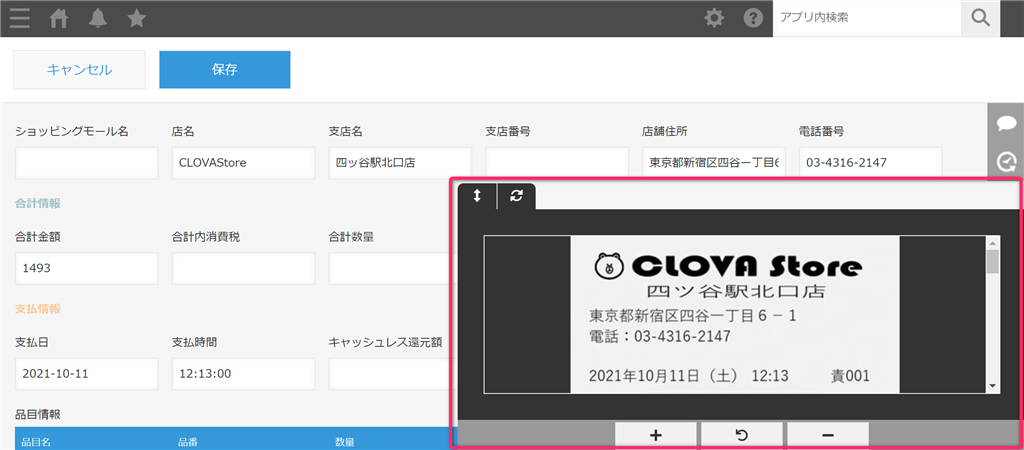Image resolution: width=1024 pixels, height=450 pixels.
Task: Rotate the receipt image counterclockwise
Action: [x=742, y=435]
